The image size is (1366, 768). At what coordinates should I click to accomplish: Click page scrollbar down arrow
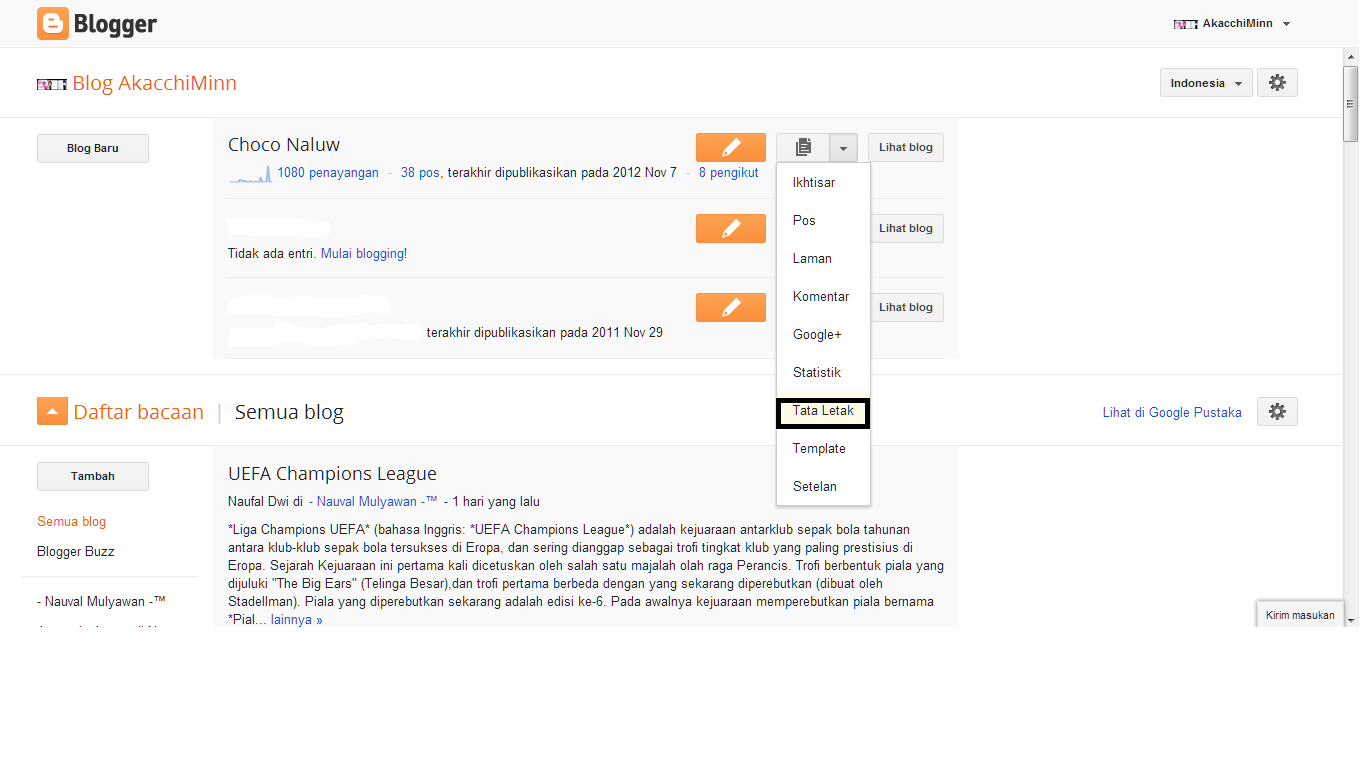pos(1351,620)
